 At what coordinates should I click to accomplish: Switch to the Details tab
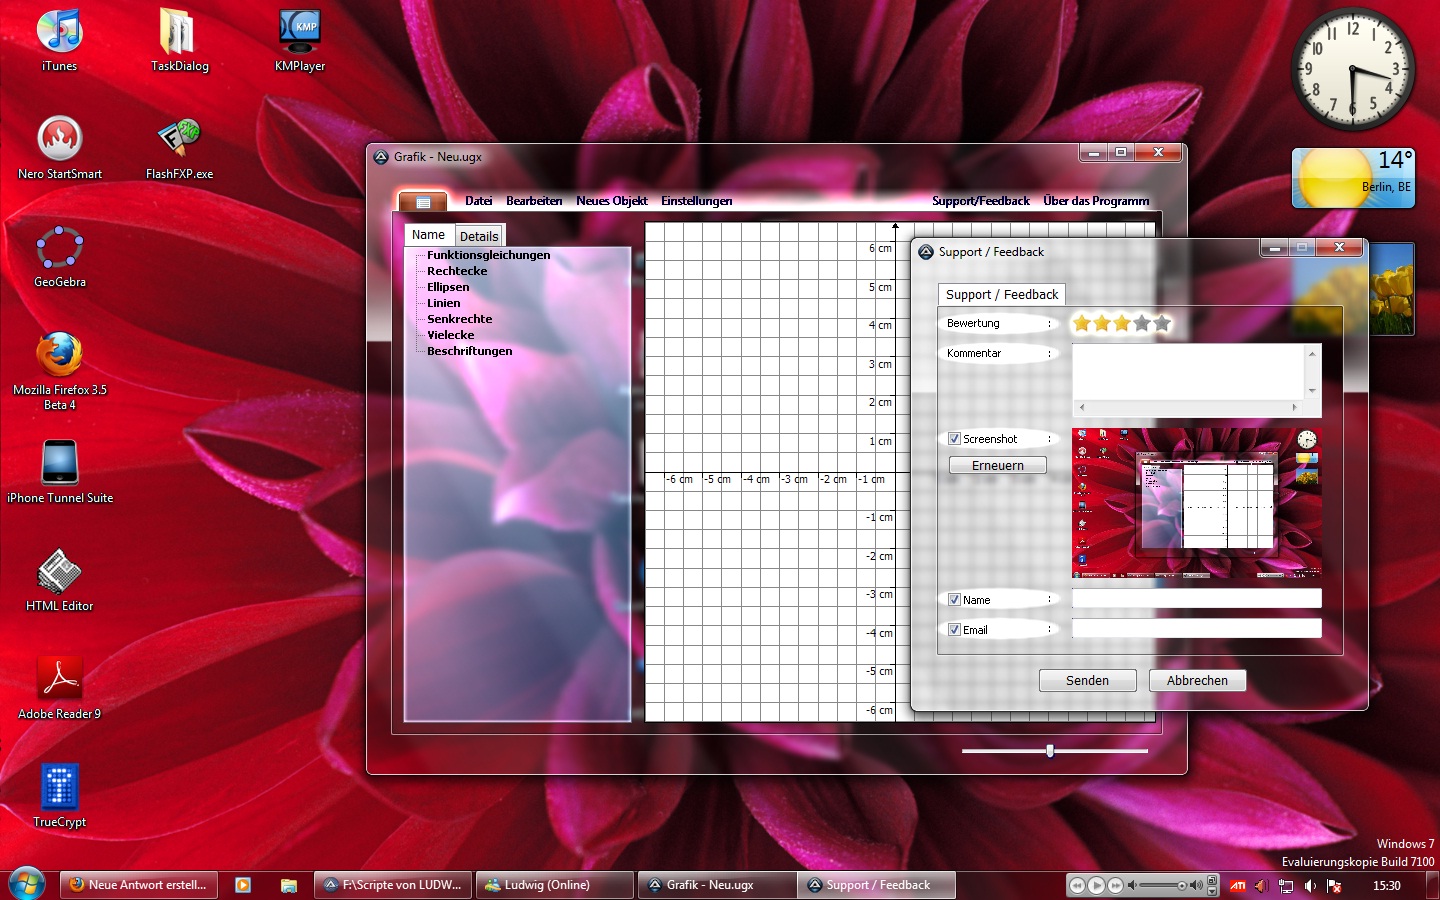[x=479, y=236]
